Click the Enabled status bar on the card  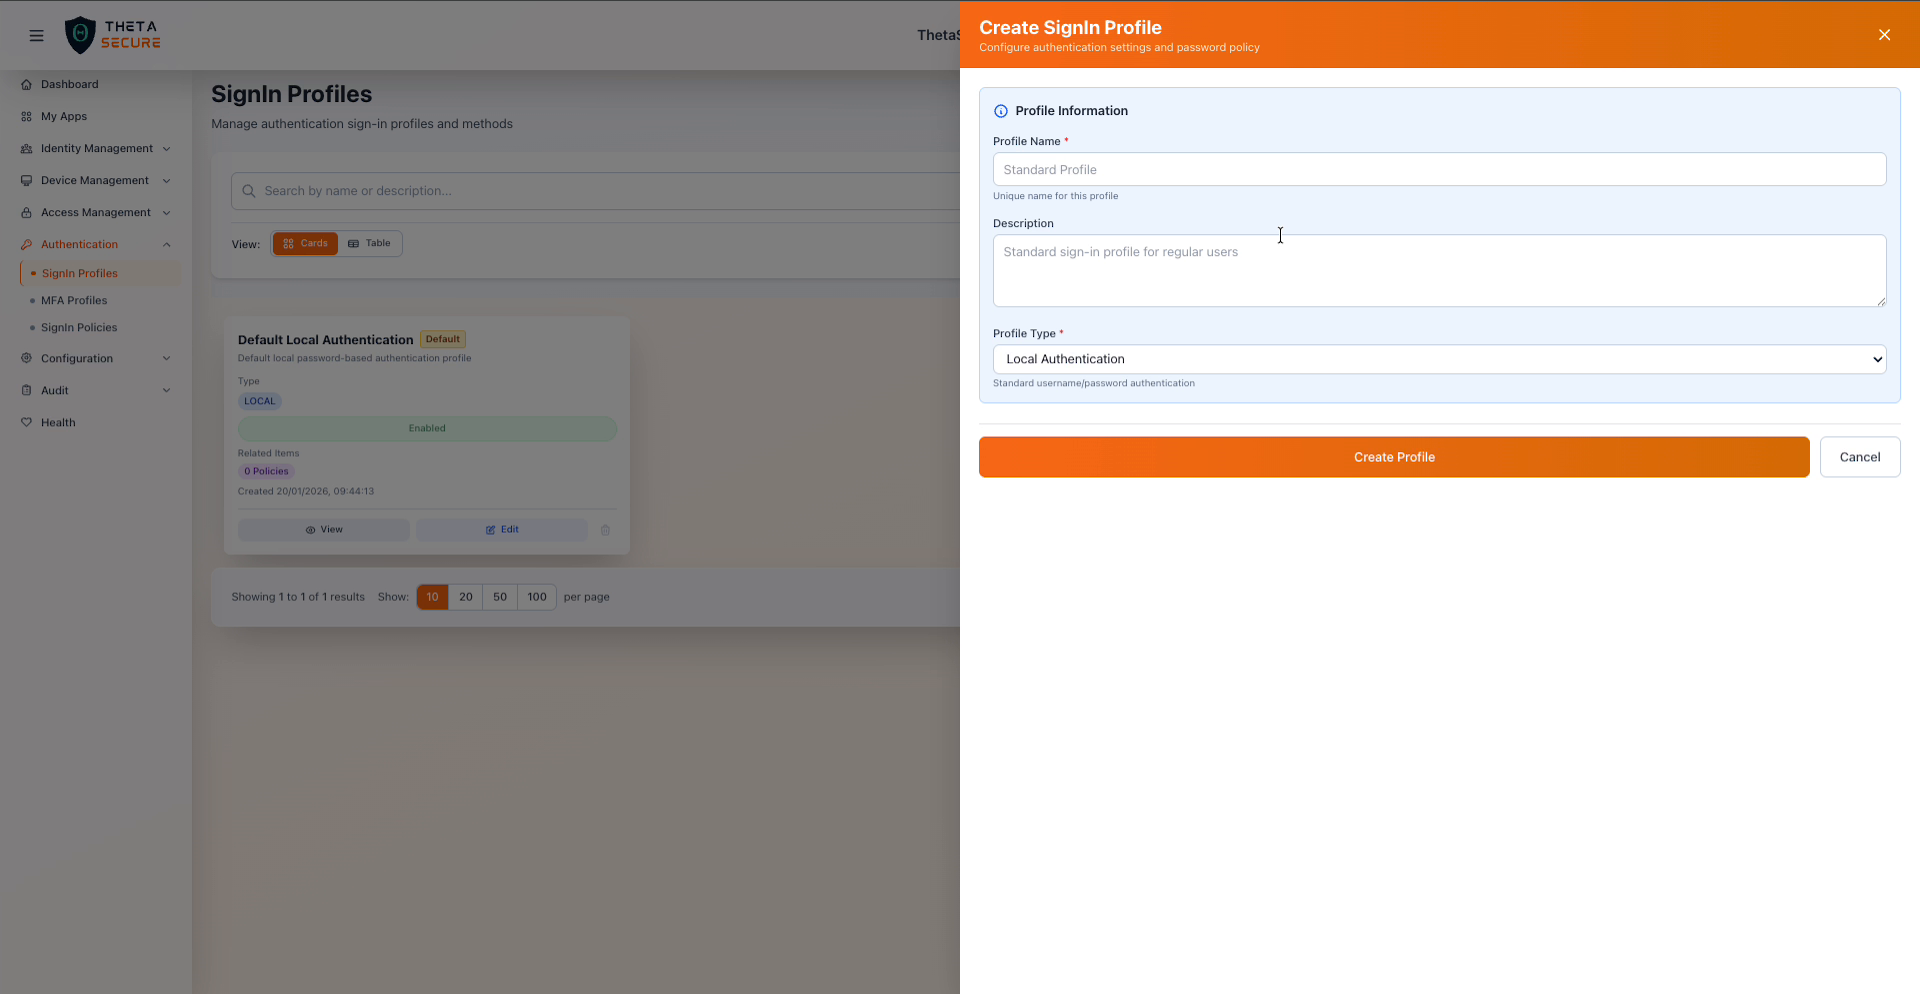click(x=427, y=428)
